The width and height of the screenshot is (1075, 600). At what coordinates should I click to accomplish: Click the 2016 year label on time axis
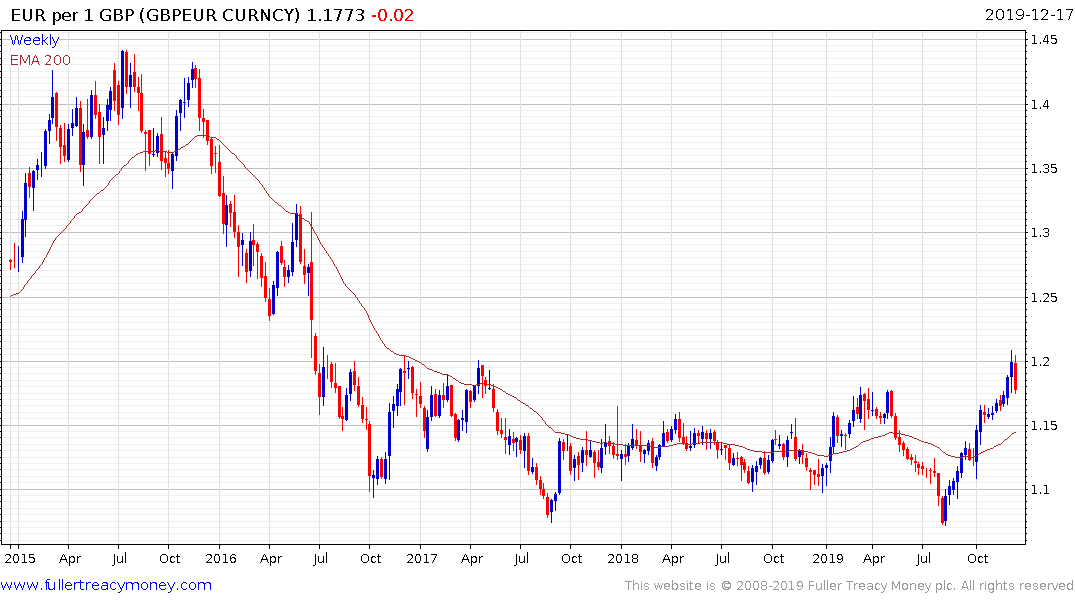pyautogui.click(x=221, y=558)
